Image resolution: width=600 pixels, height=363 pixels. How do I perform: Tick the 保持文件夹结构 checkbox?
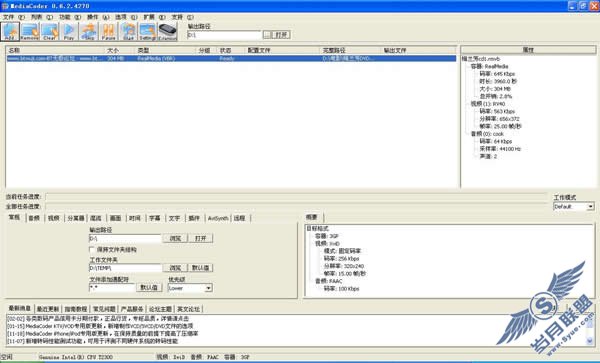[92, 249]
